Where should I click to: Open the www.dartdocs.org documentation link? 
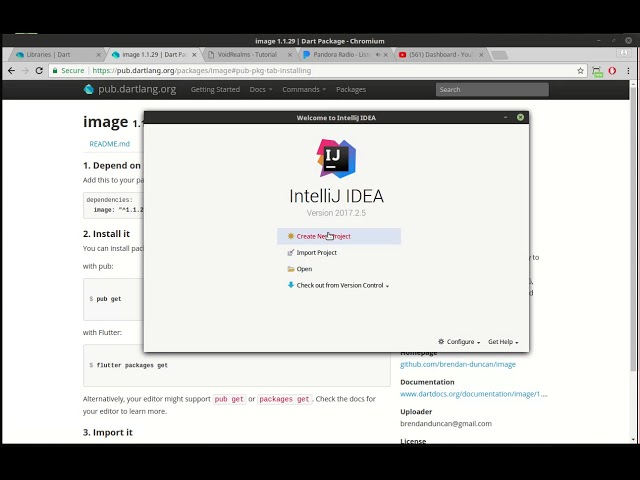pos(473,394)
